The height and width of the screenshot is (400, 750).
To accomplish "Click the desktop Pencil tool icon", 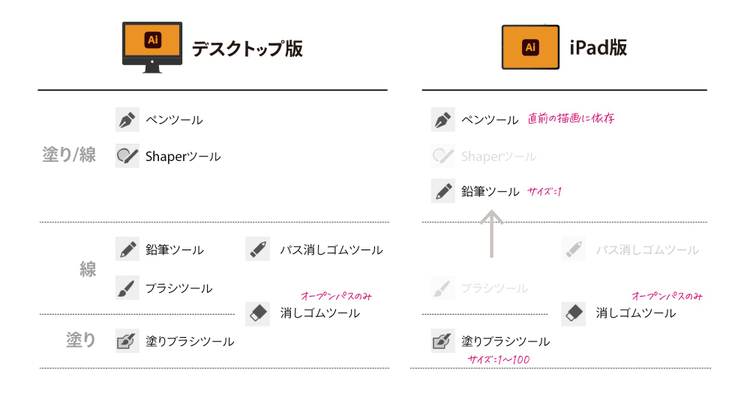I will (x=127, y=249).
